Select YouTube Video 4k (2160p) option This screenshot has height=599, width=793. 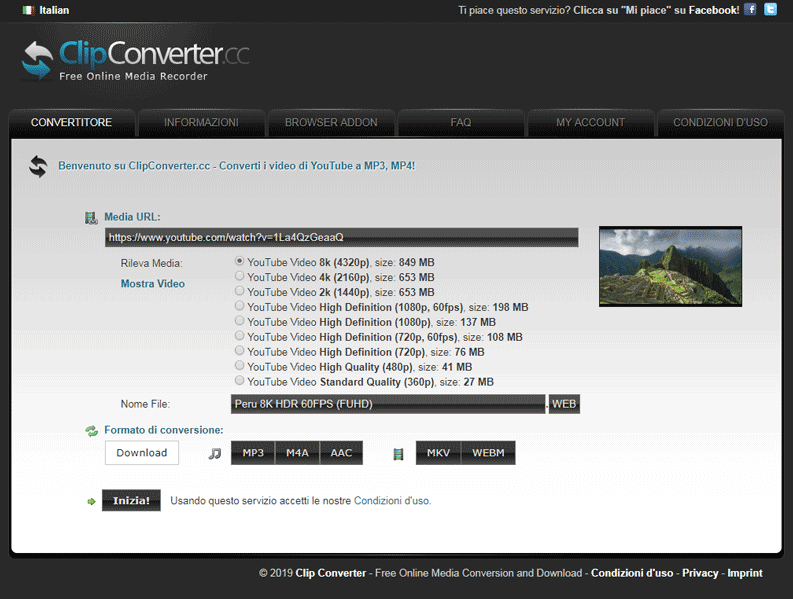(239, 276)
